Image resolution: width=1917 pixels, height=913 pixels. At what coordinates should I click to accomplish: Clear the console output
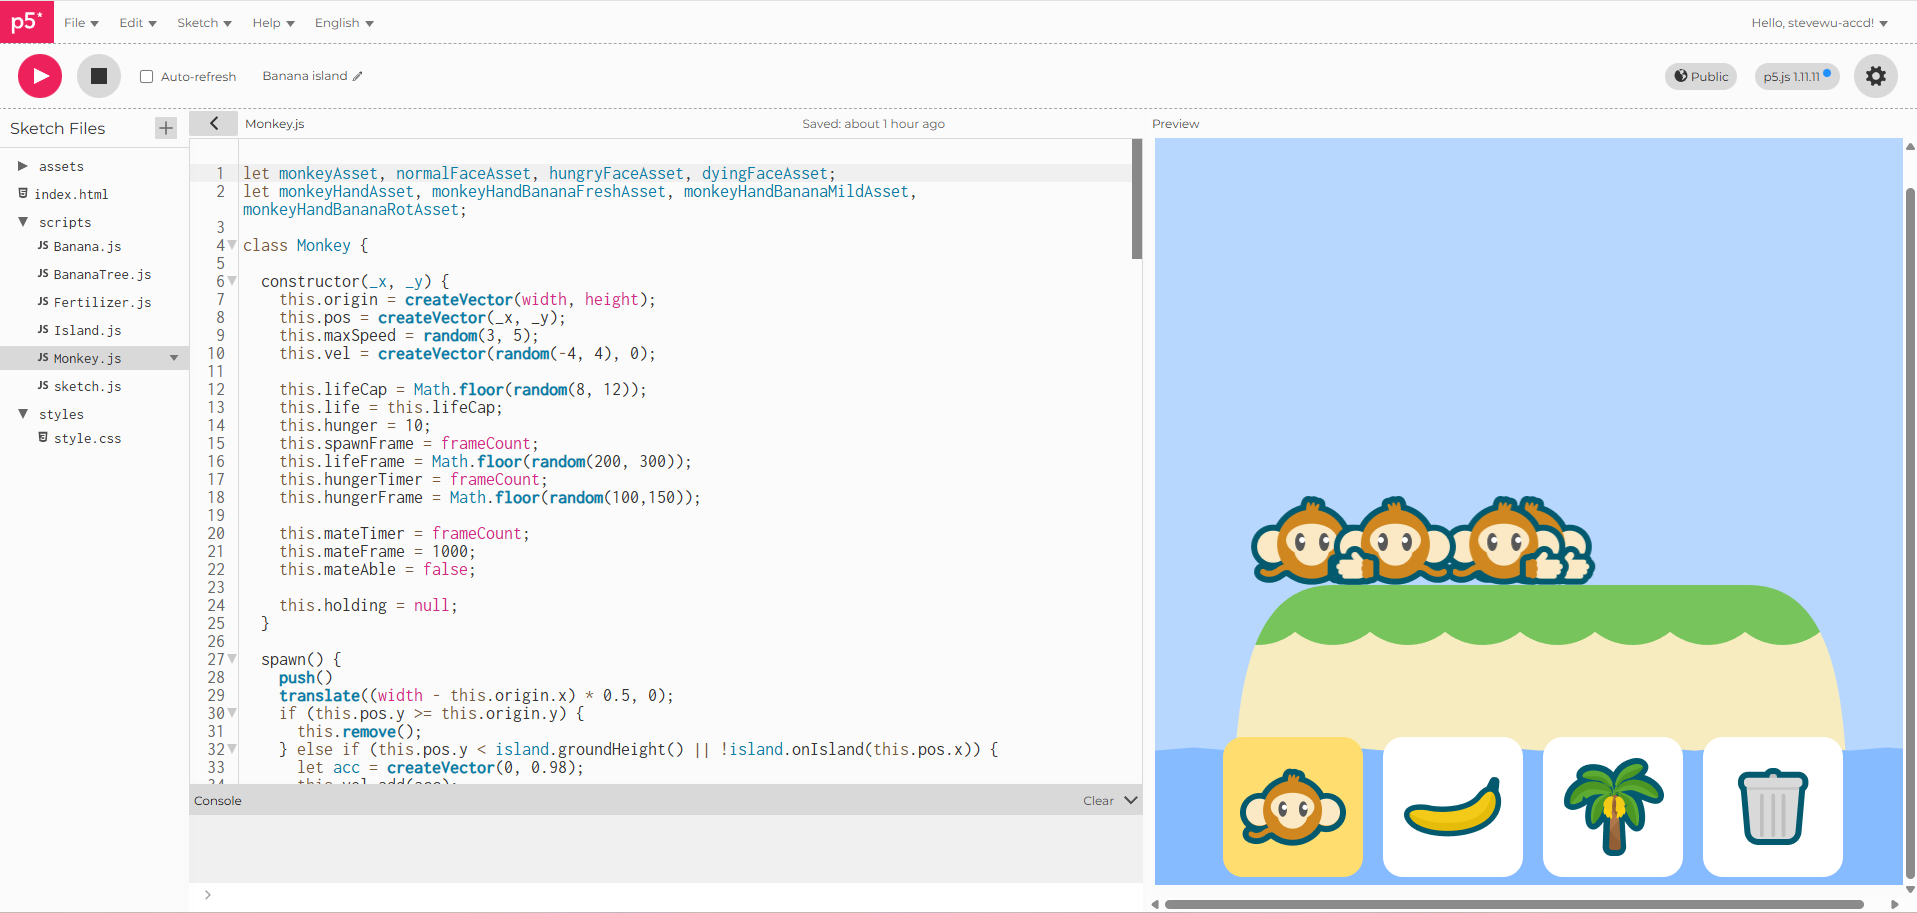(1097, 800)
